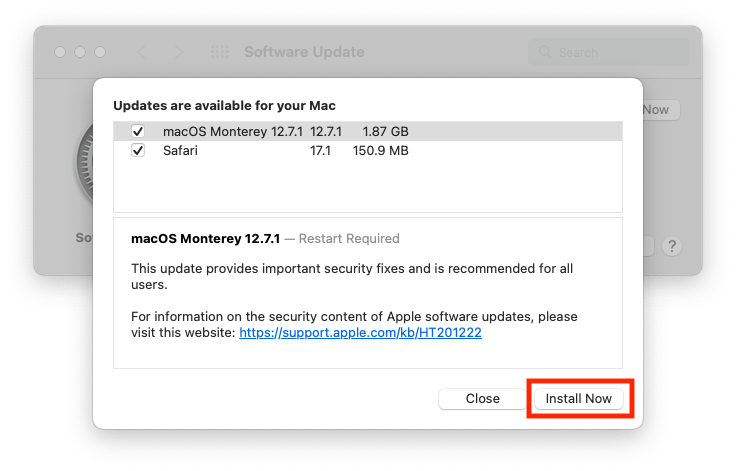Click Install Now to start updates

[579, 398]
